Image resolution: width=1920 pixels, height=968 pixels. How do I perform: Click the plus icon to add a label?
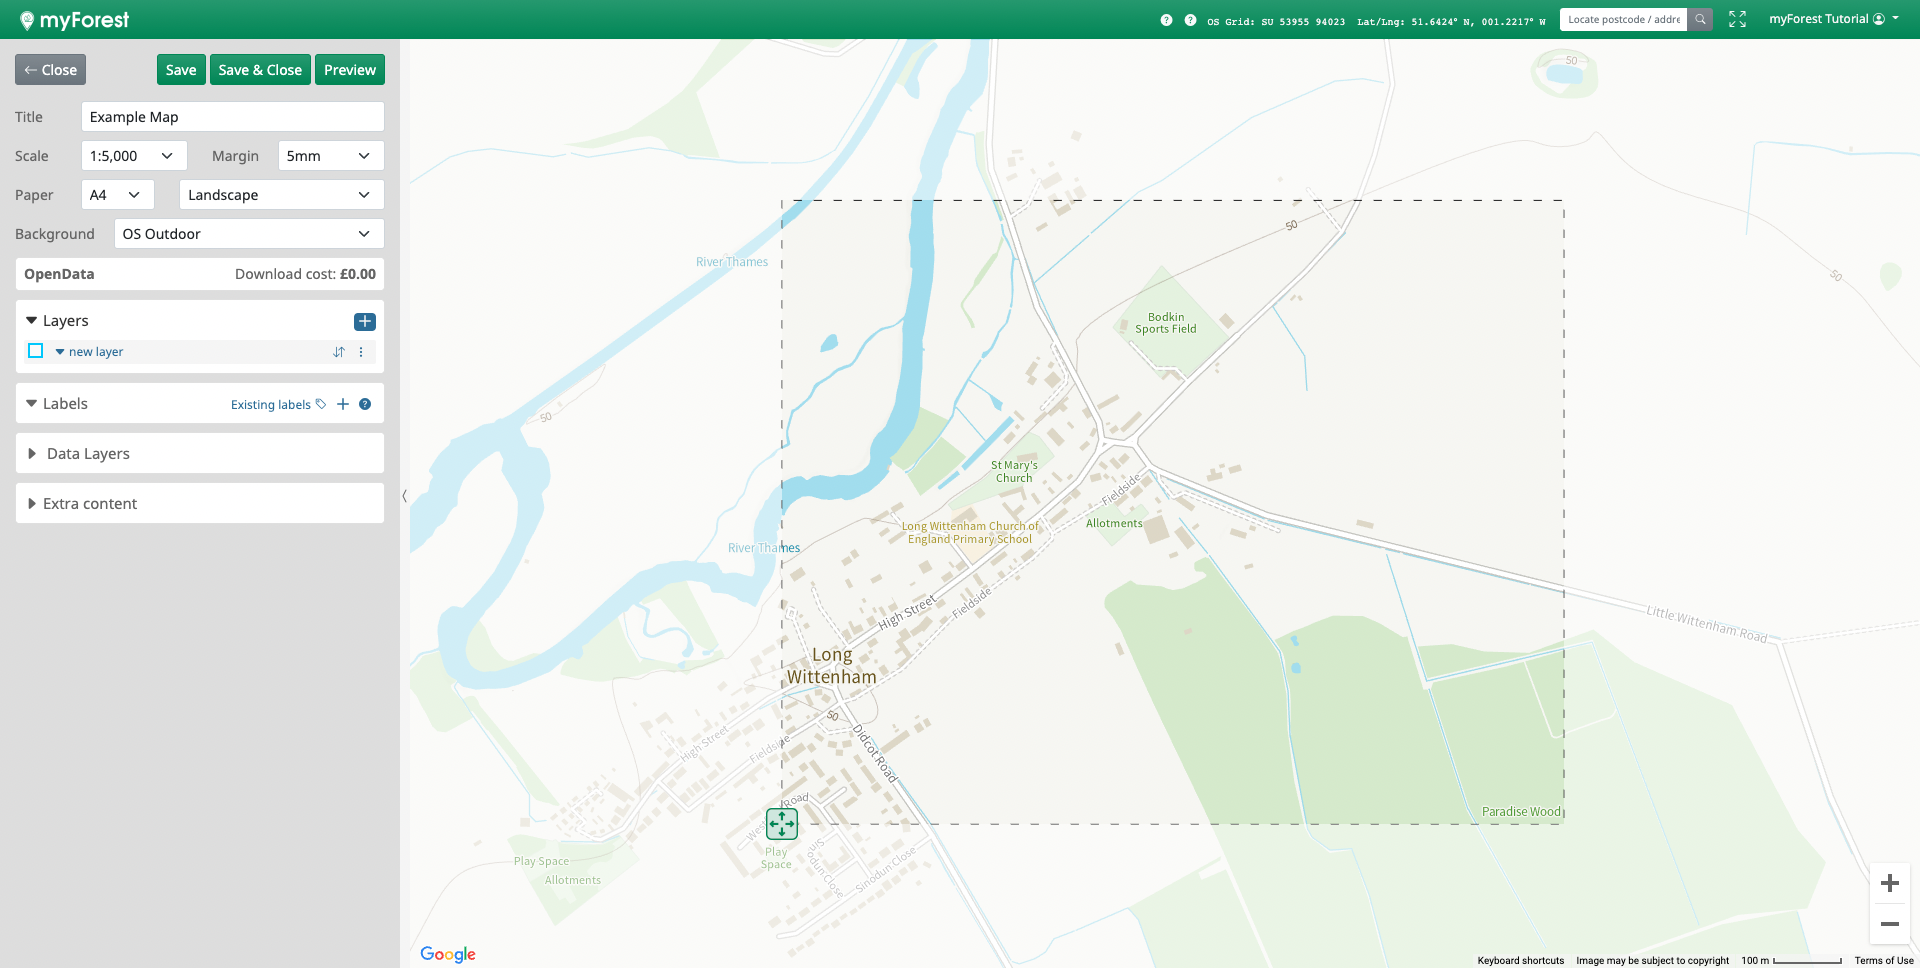pos(343,404)
